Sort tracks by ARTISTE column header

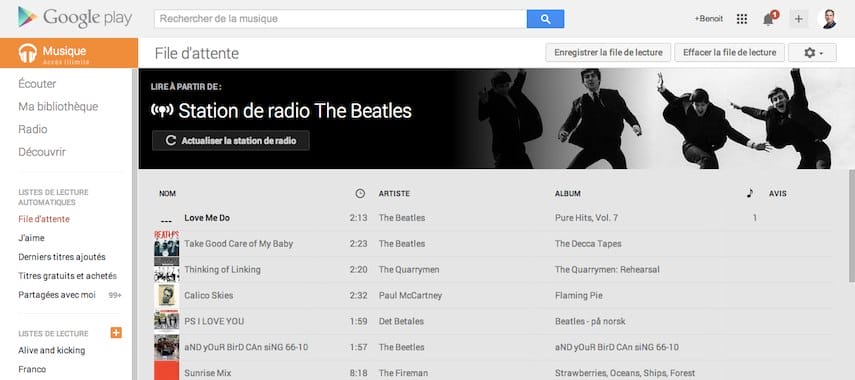pyautogui.click(x=394, y=194)
